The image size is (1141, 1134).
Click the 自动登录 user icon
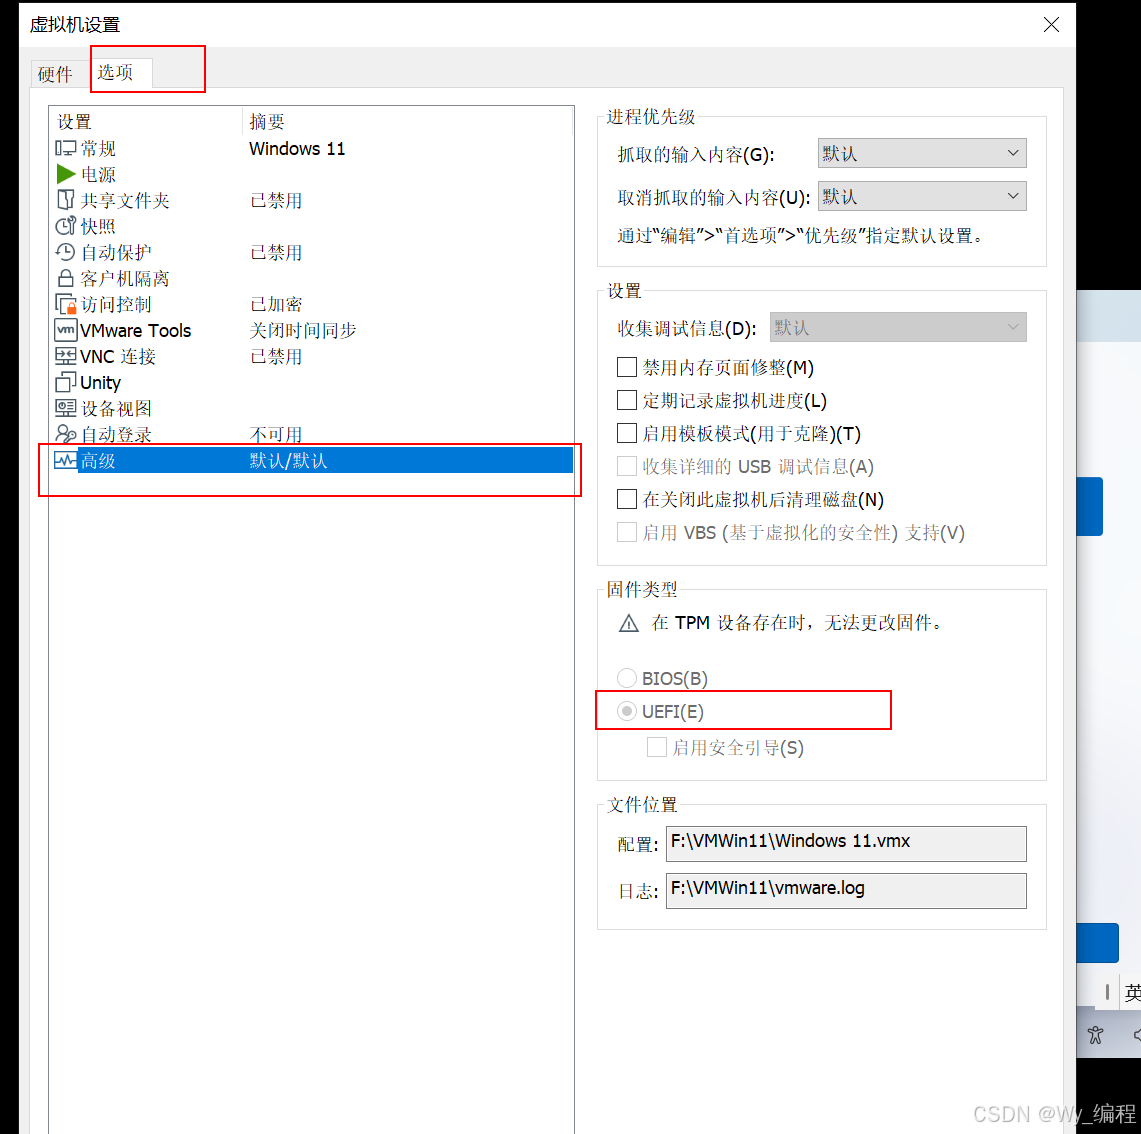coord(65,435)
